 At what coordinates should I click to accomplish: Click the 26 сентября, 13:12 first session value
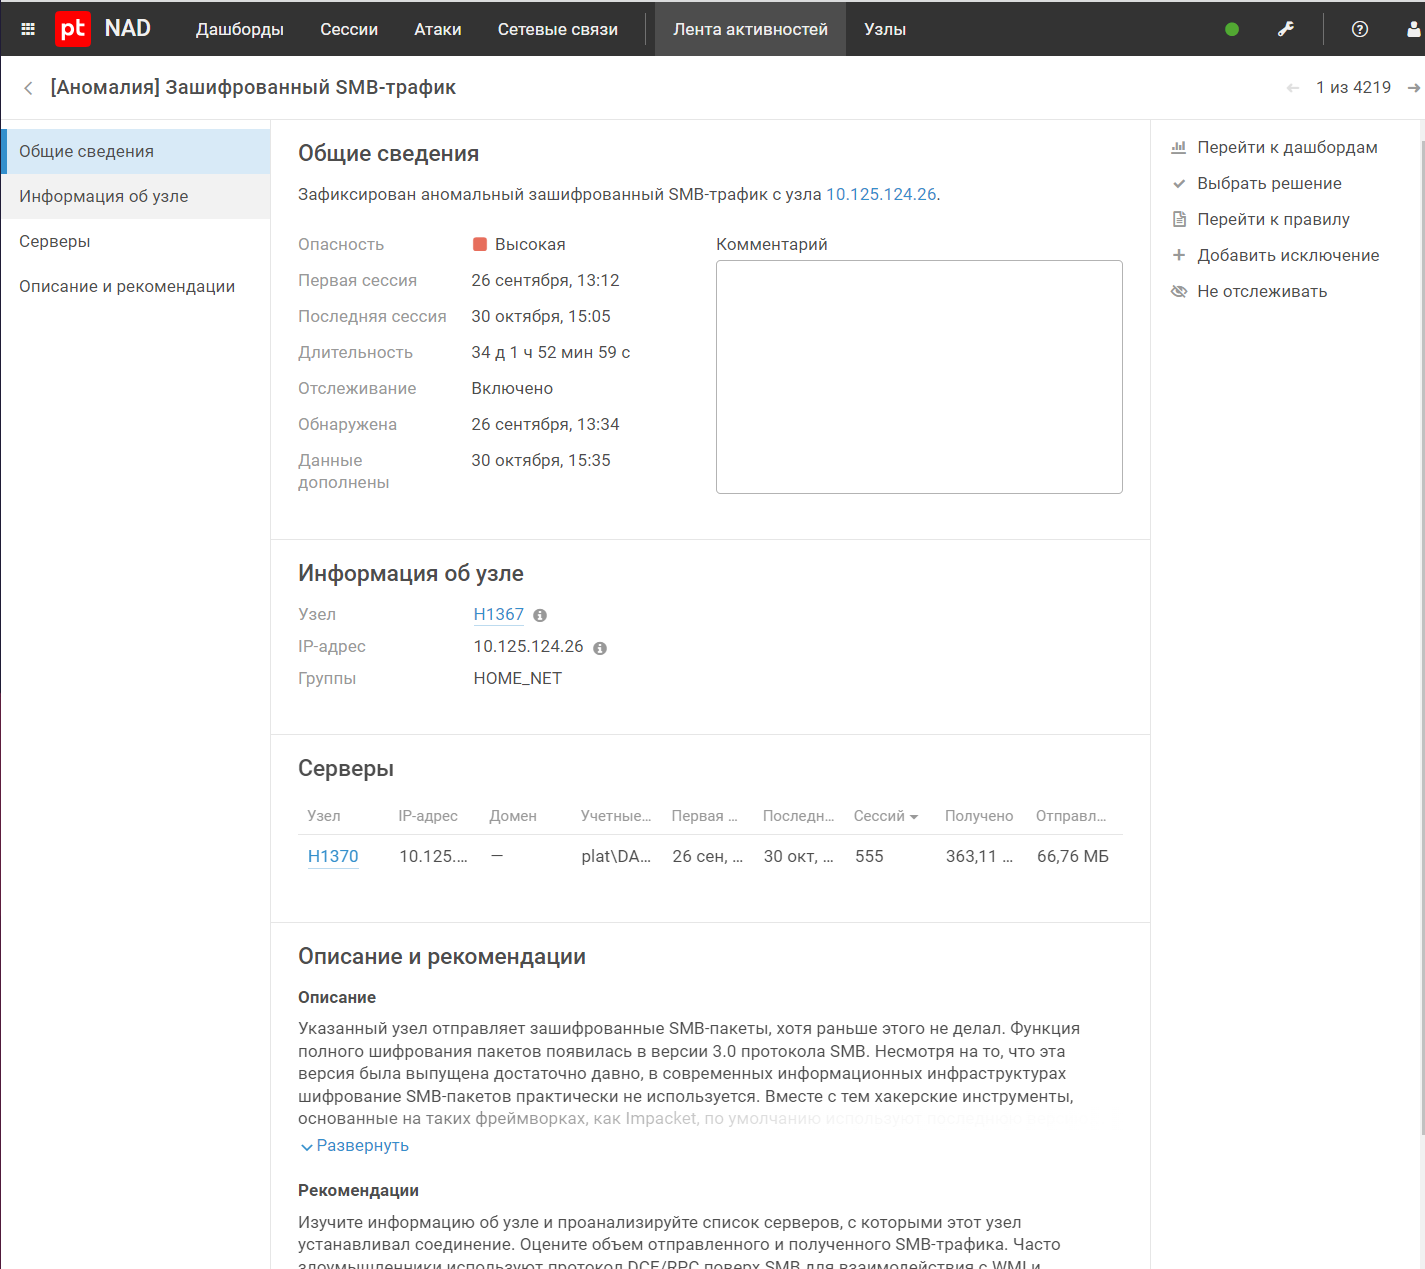coord(546,280)
